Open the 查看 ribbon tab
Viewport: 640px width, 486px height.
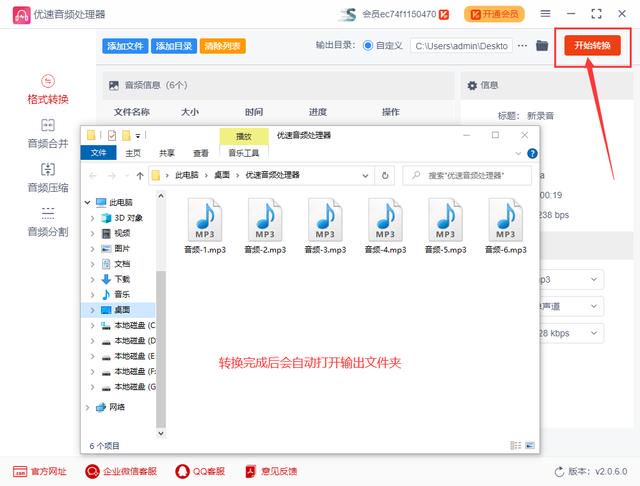(200, 153)
